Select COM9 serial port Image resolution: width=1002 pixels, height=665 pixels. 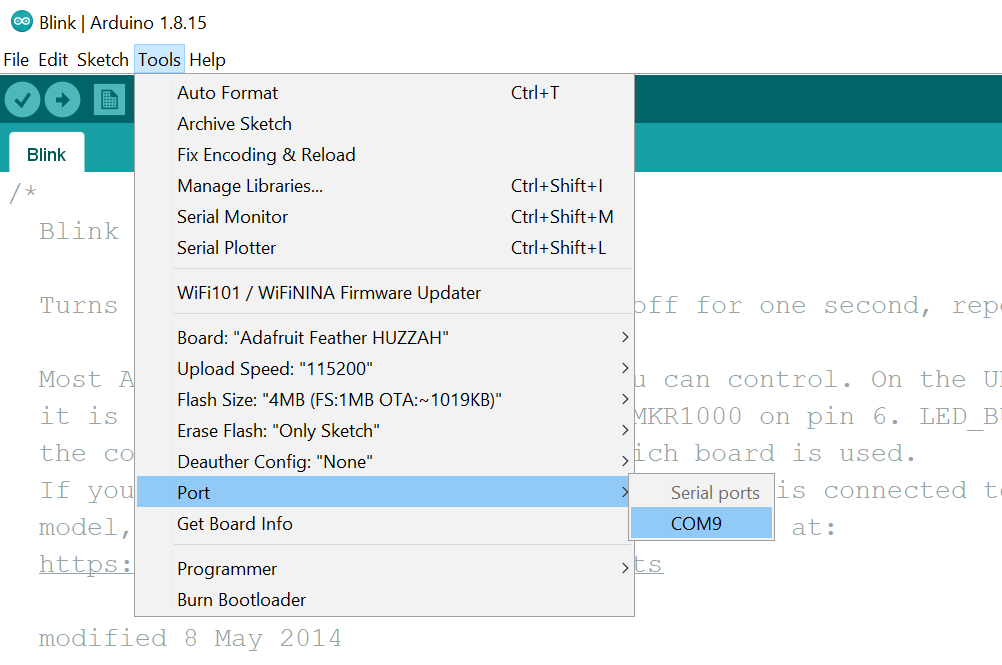[697, 523]
